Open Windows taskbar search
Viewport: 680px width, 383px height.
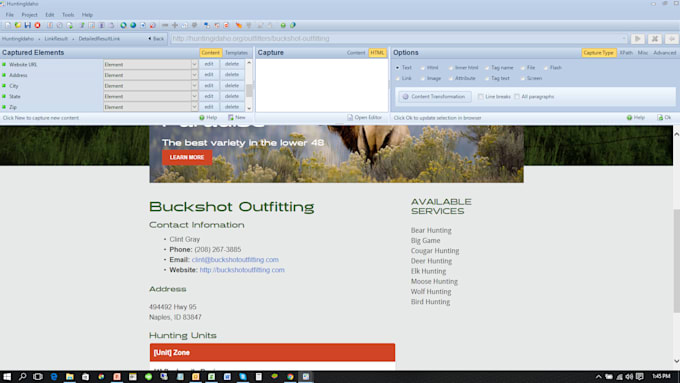[x=23, y=376]
